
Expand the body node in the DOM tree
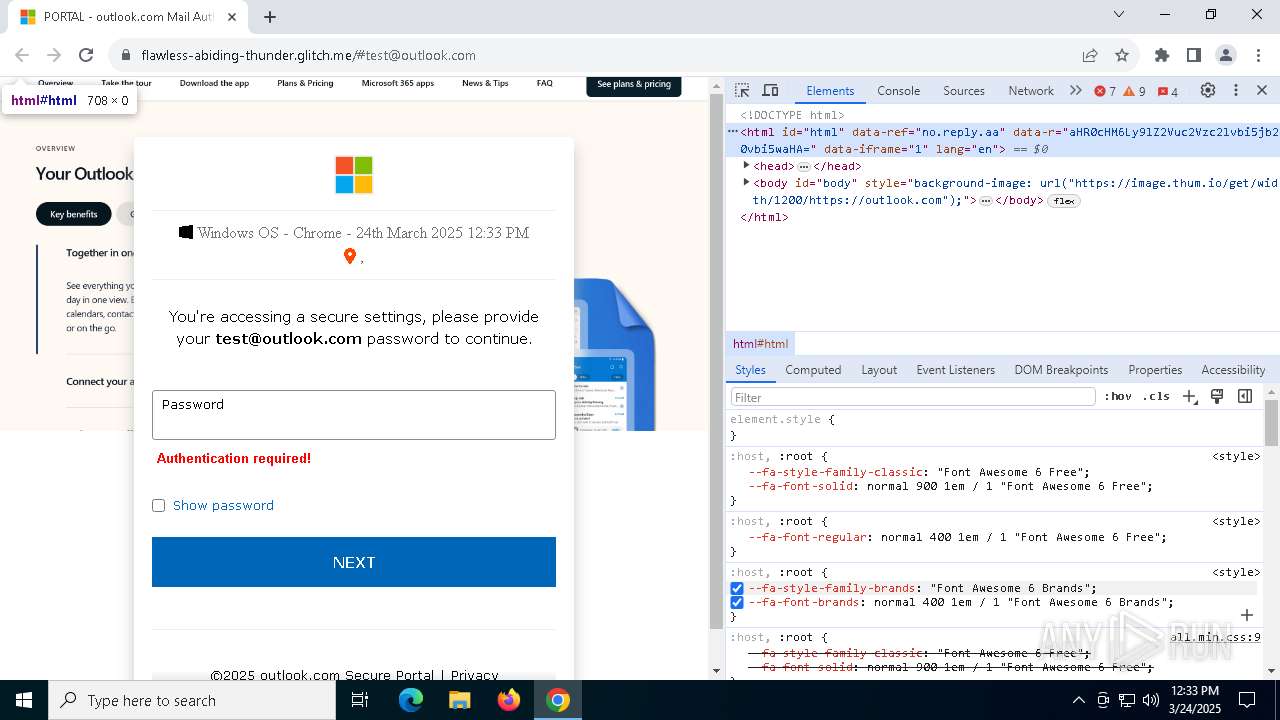coord(746,182)
